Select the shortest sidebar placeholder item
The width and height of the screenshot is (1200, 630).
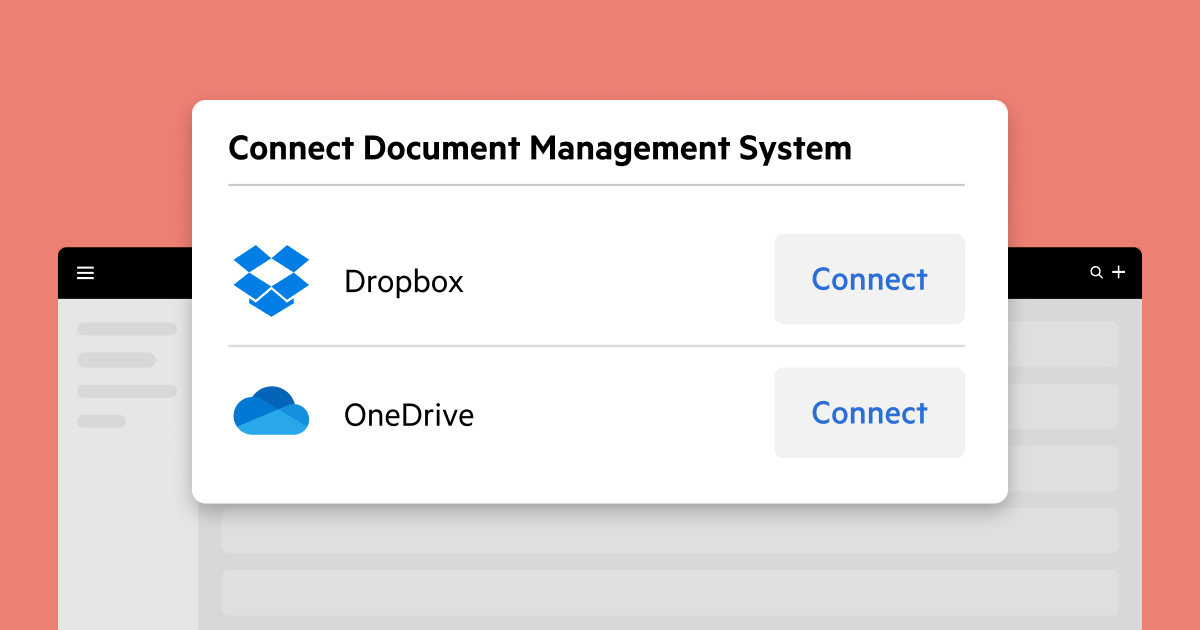click(x=101, y=422)
